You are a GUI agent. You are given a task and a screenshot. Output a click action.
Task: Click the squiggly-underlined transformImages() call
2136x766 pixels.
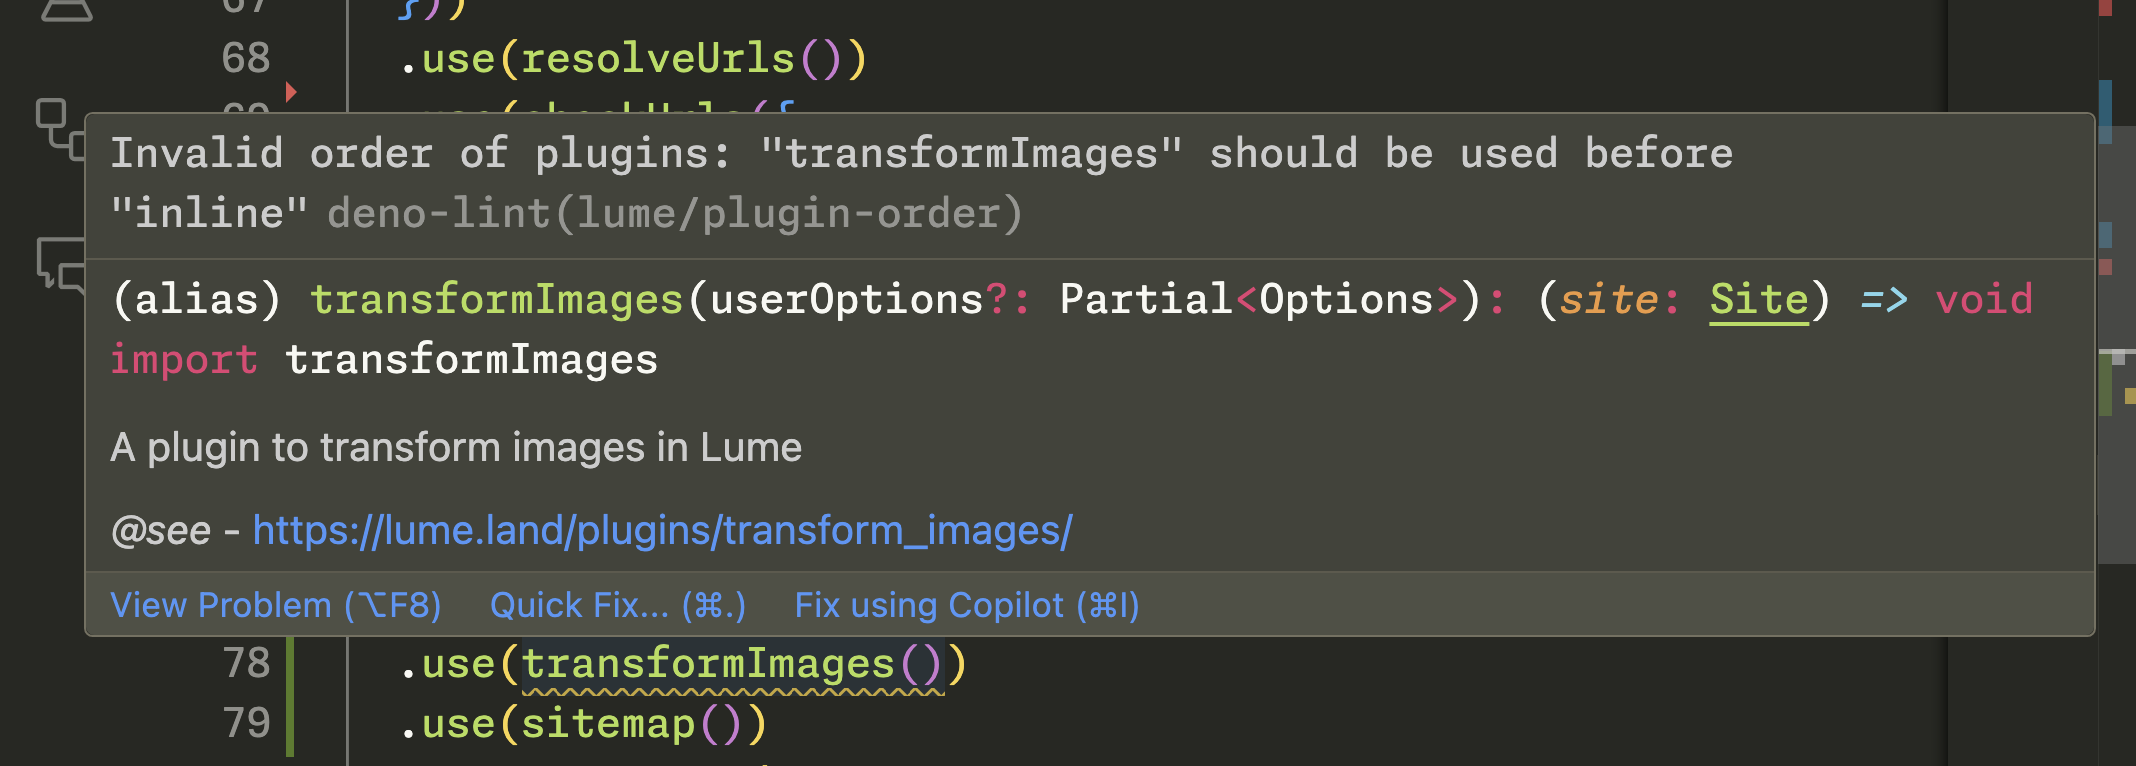[x=732, y=665]
